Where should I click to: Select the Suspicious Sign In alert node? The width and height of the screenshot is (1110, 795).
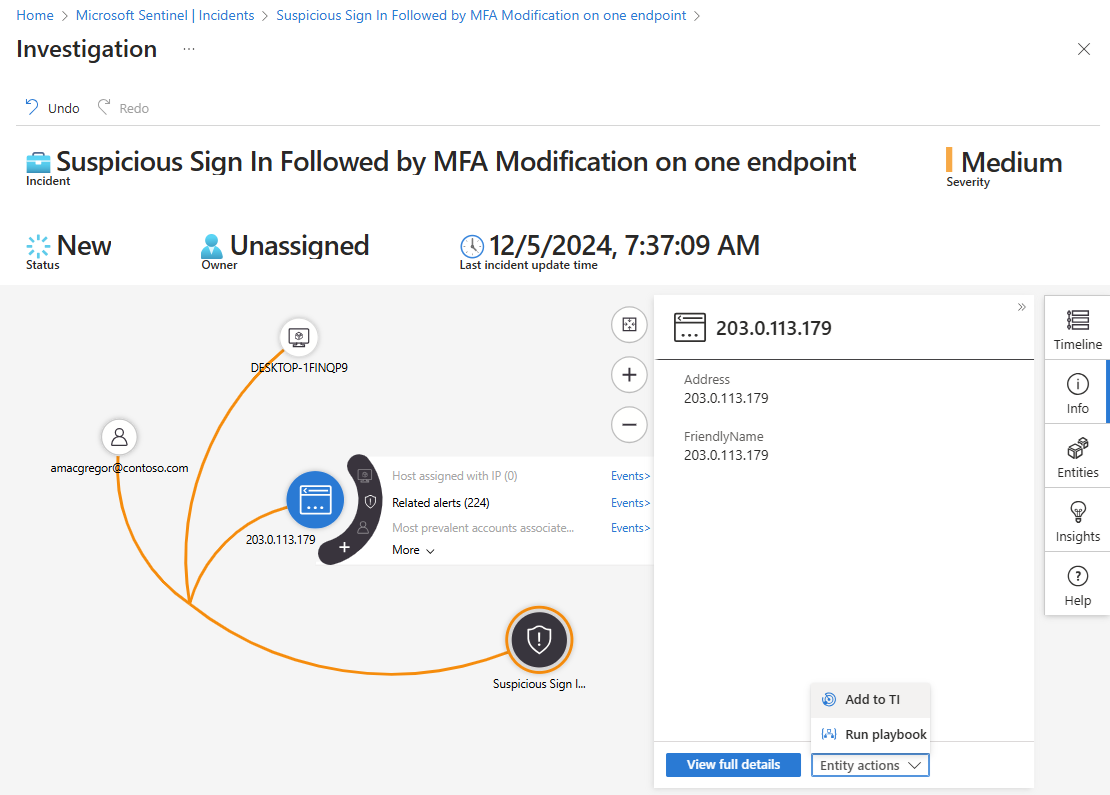tap(539, 639)
